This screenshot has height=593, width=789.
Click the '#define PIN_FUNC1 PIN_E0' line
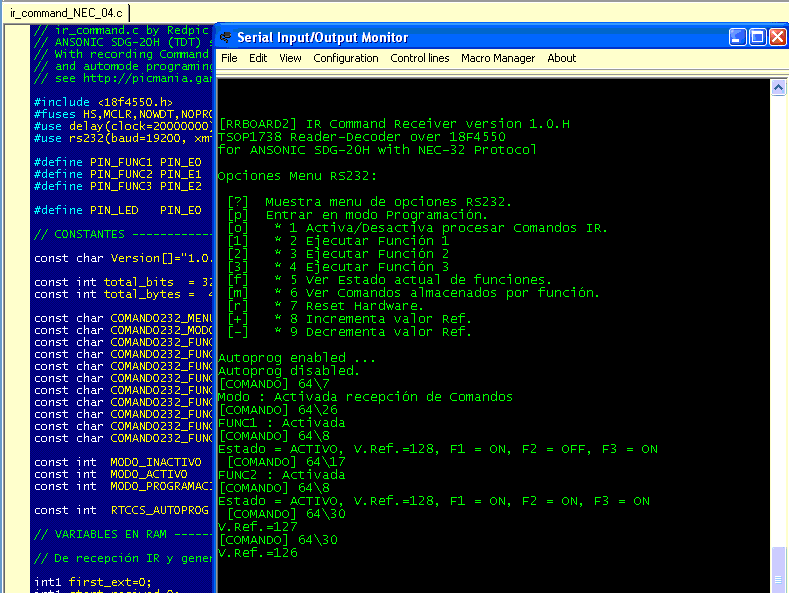coord(118,162)
